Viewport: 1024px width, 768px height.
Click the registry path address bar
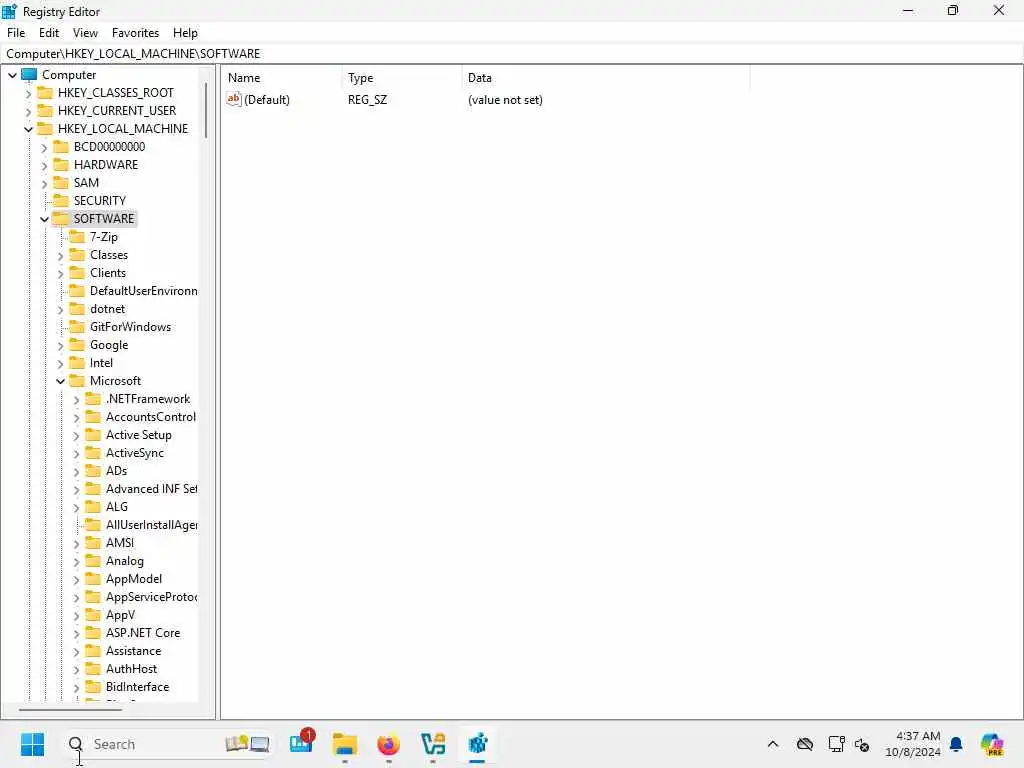click(x=512, y=54)
